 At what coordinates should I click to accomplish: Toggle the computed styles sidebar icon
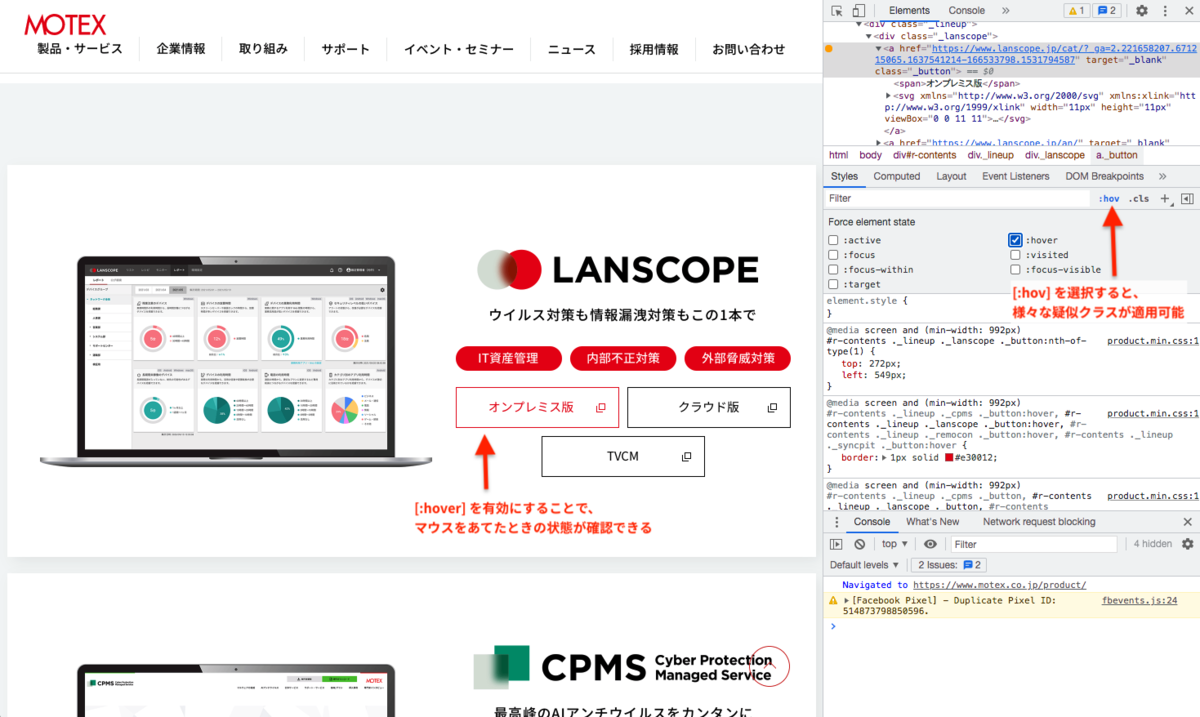pos(1187,199)
